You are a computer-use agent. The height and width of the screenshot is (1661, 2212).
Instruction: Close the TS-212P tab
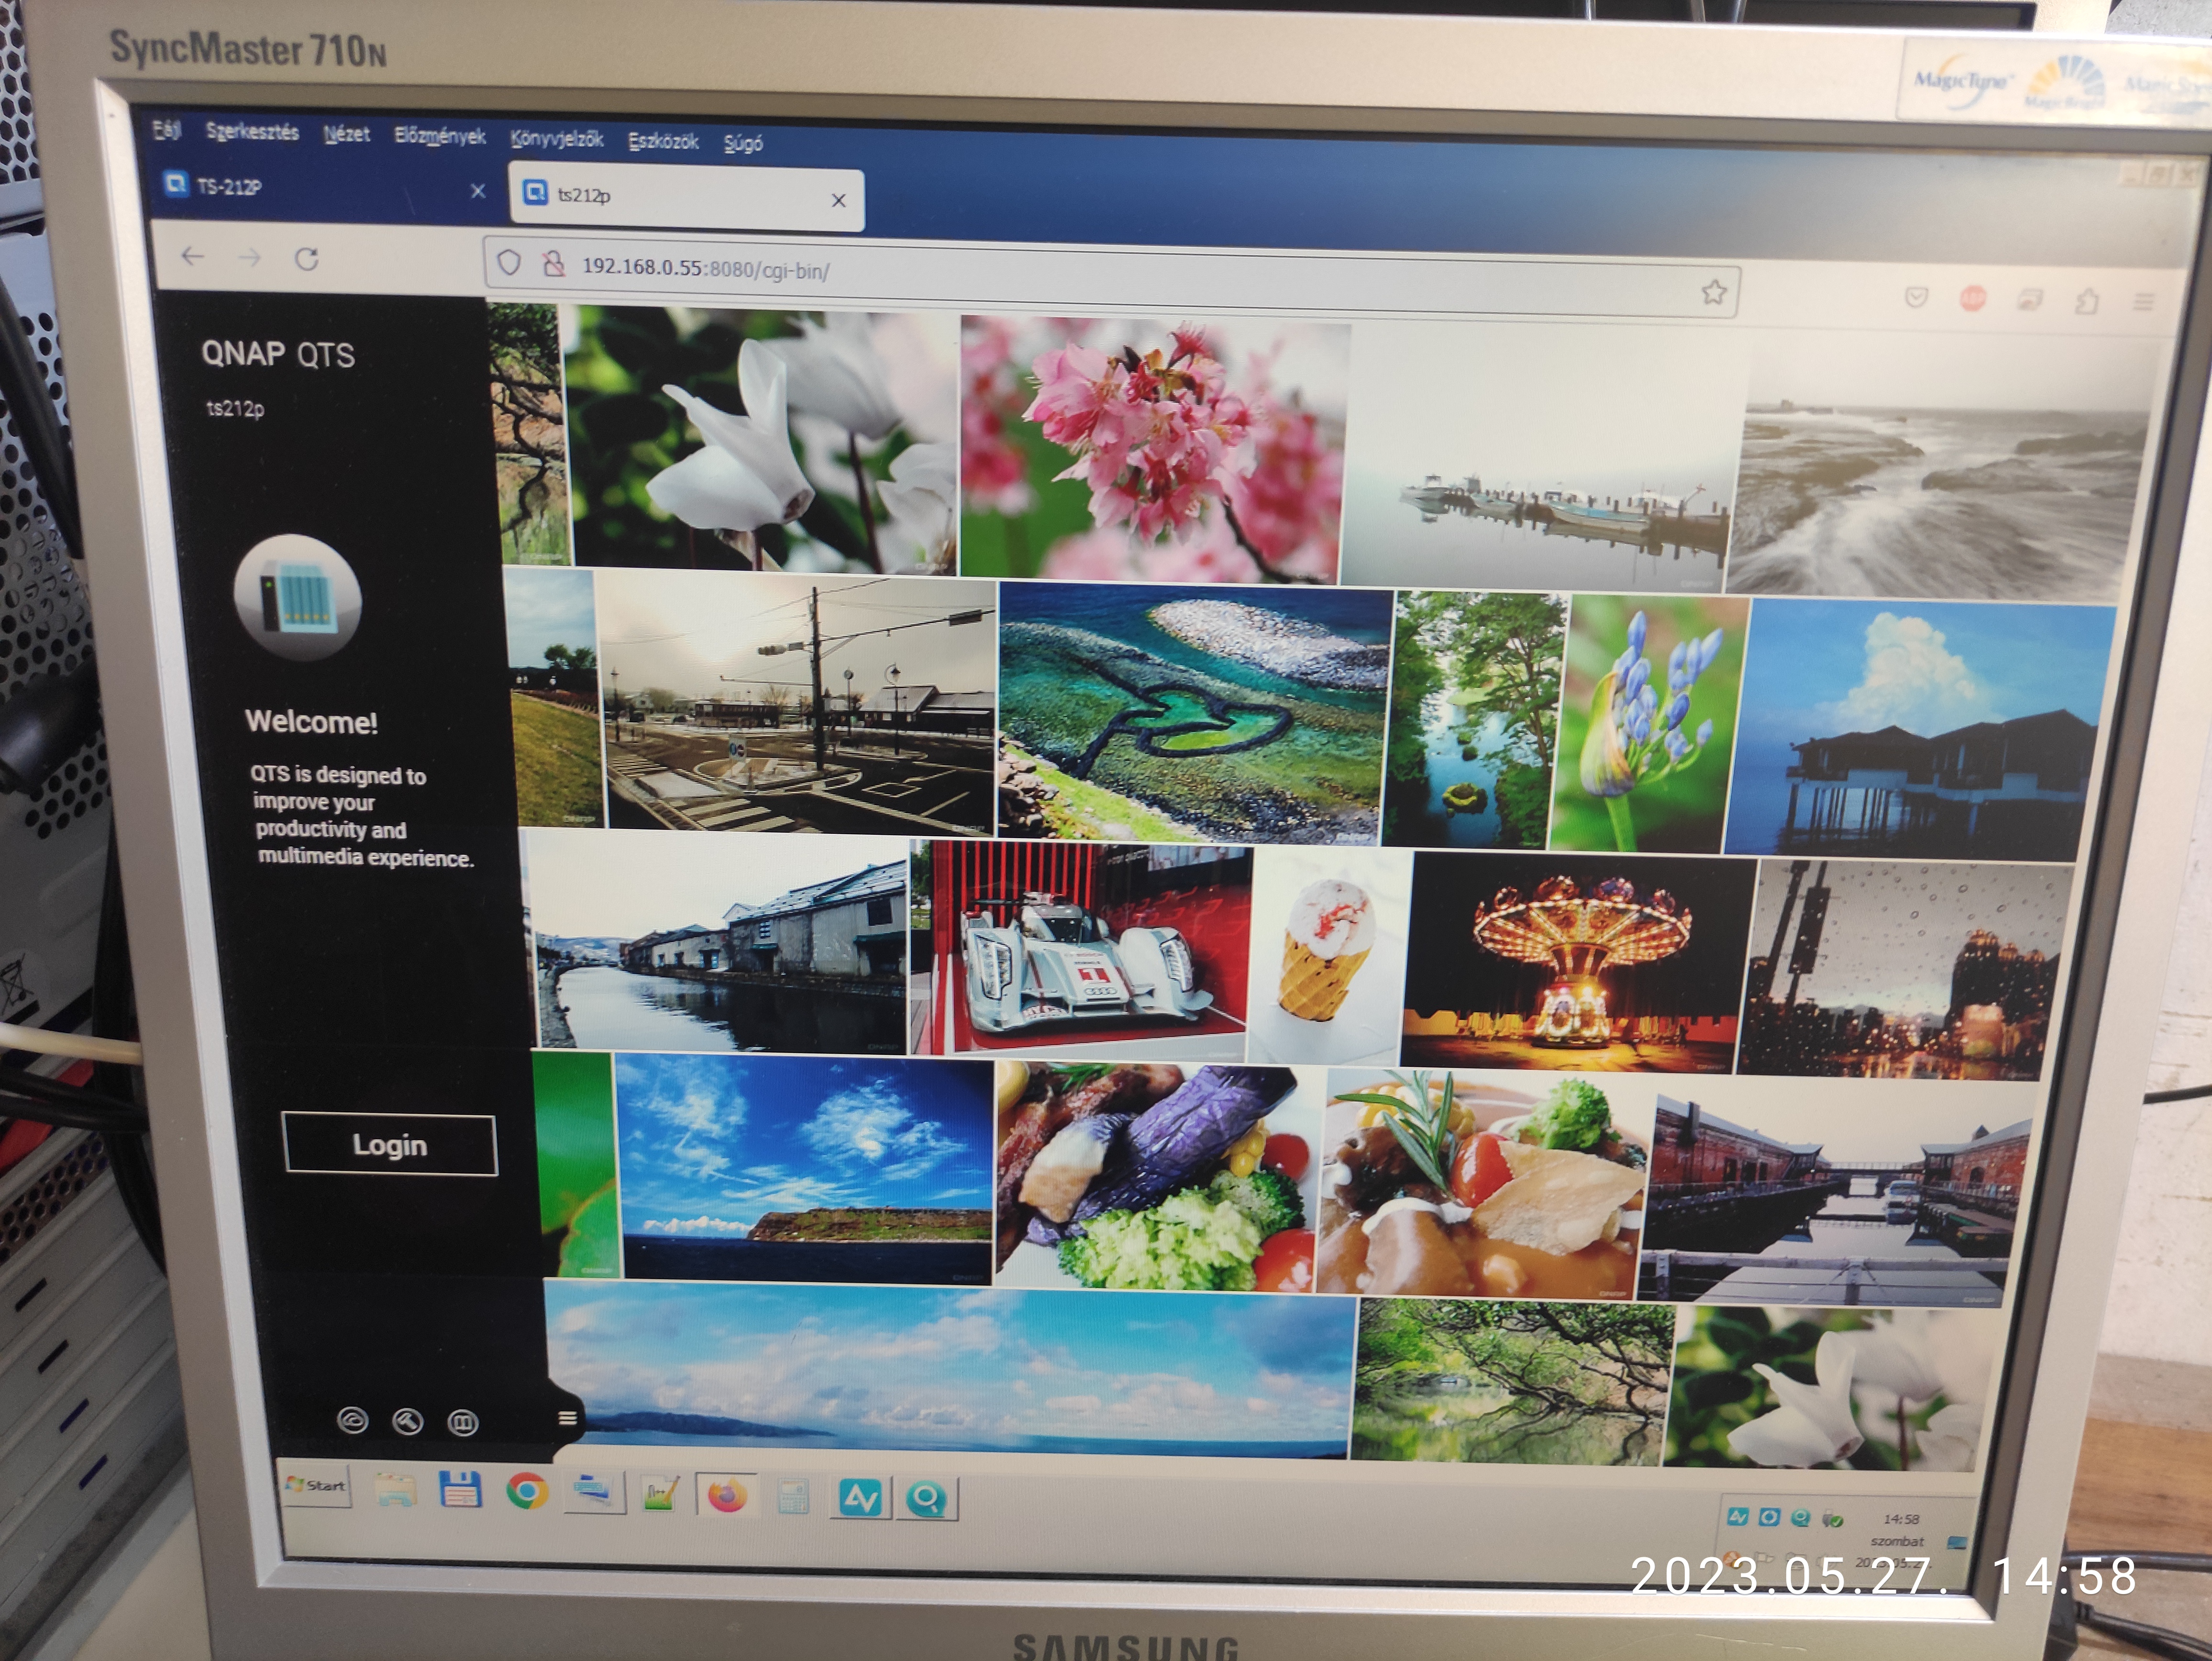(x=478, y=191)
